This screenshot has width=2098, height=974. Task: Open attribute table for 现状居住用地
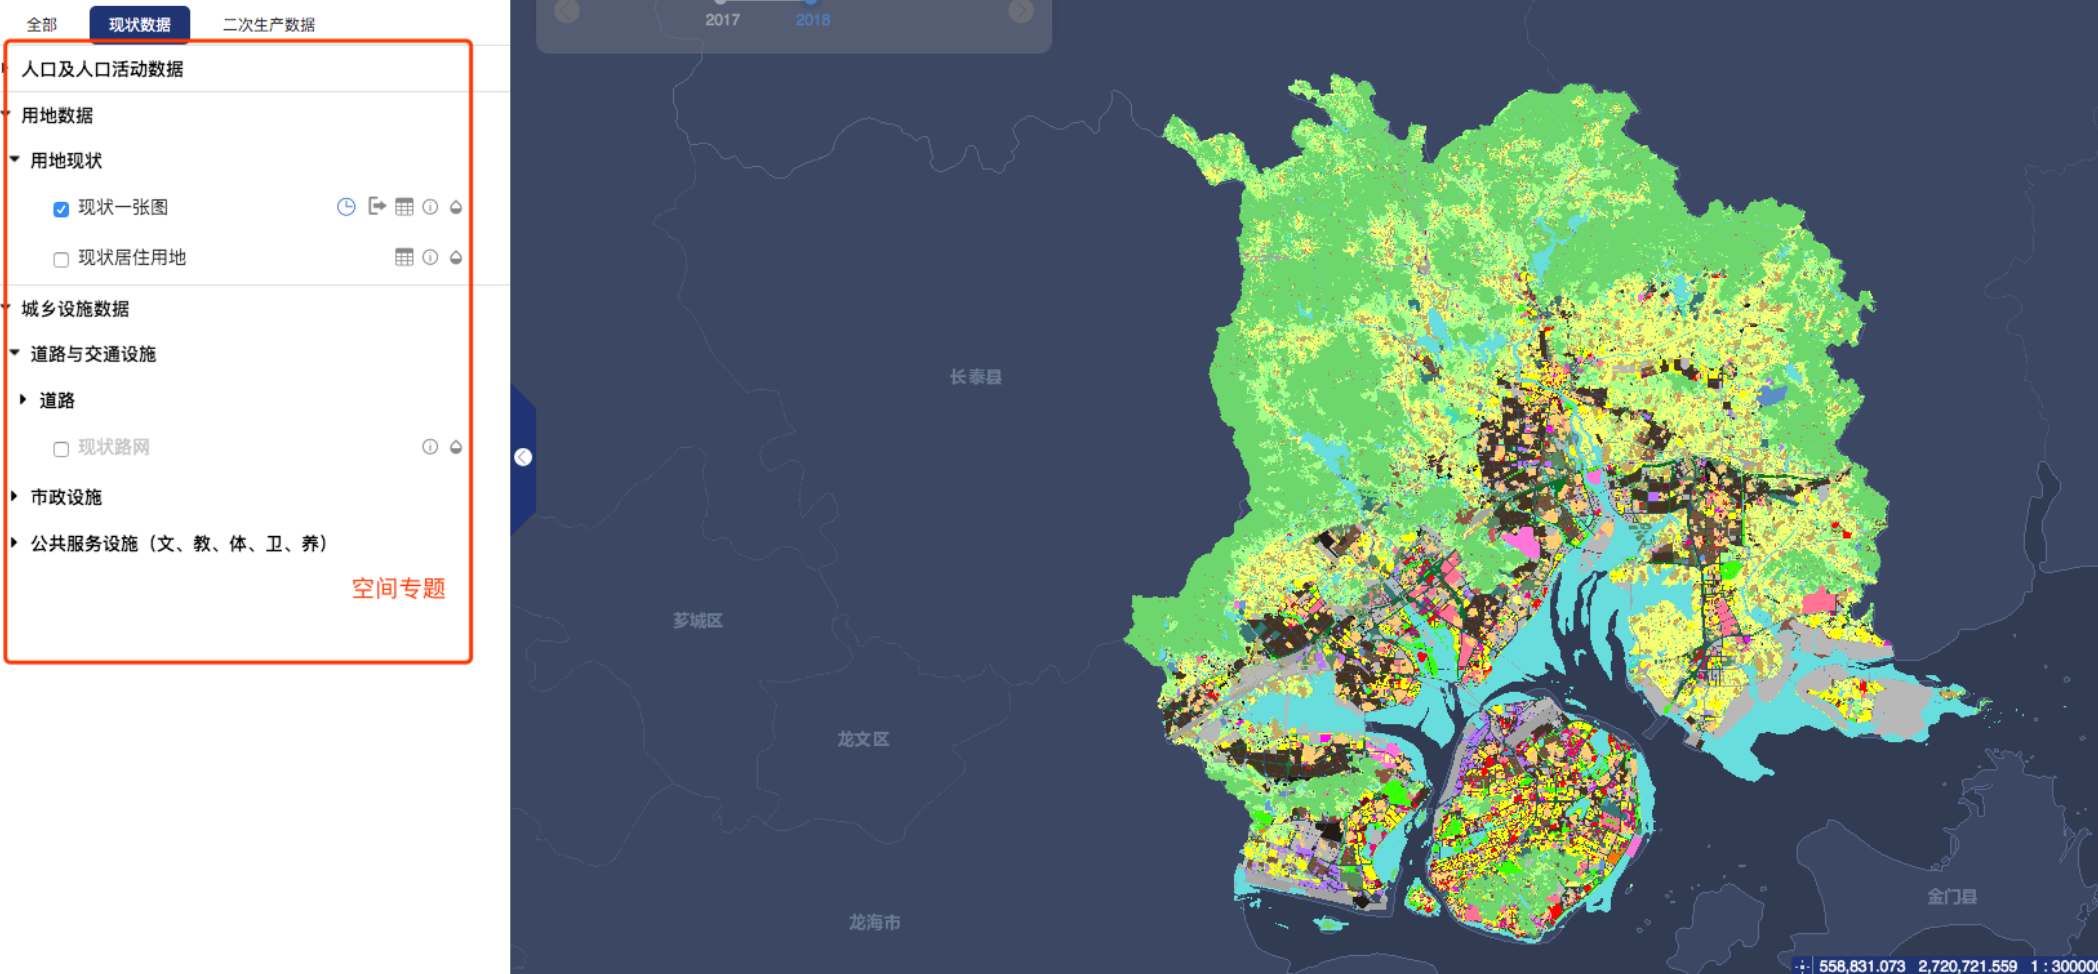(404, 257)
